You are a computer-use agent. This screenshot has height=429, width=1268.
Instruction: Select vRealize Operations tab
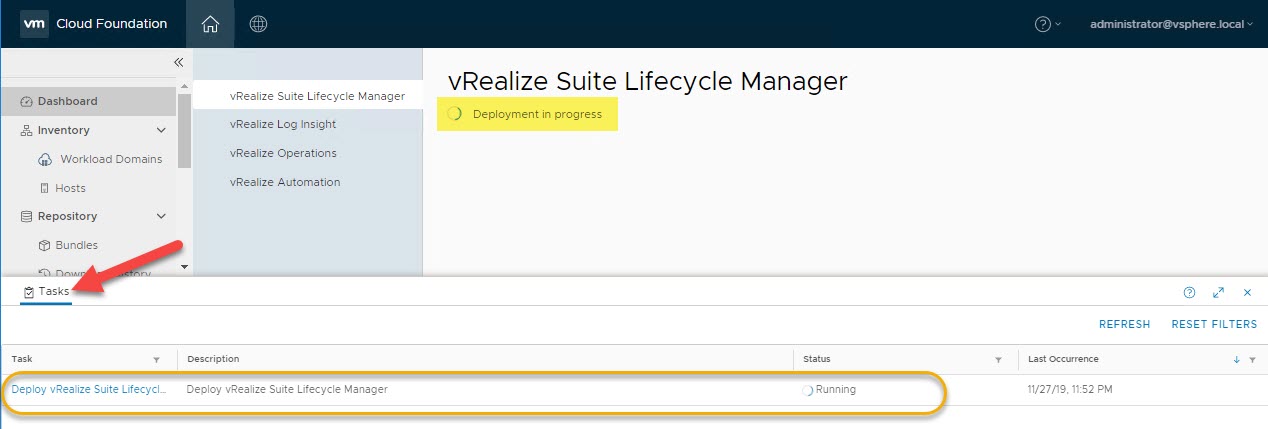coord(283,153)
